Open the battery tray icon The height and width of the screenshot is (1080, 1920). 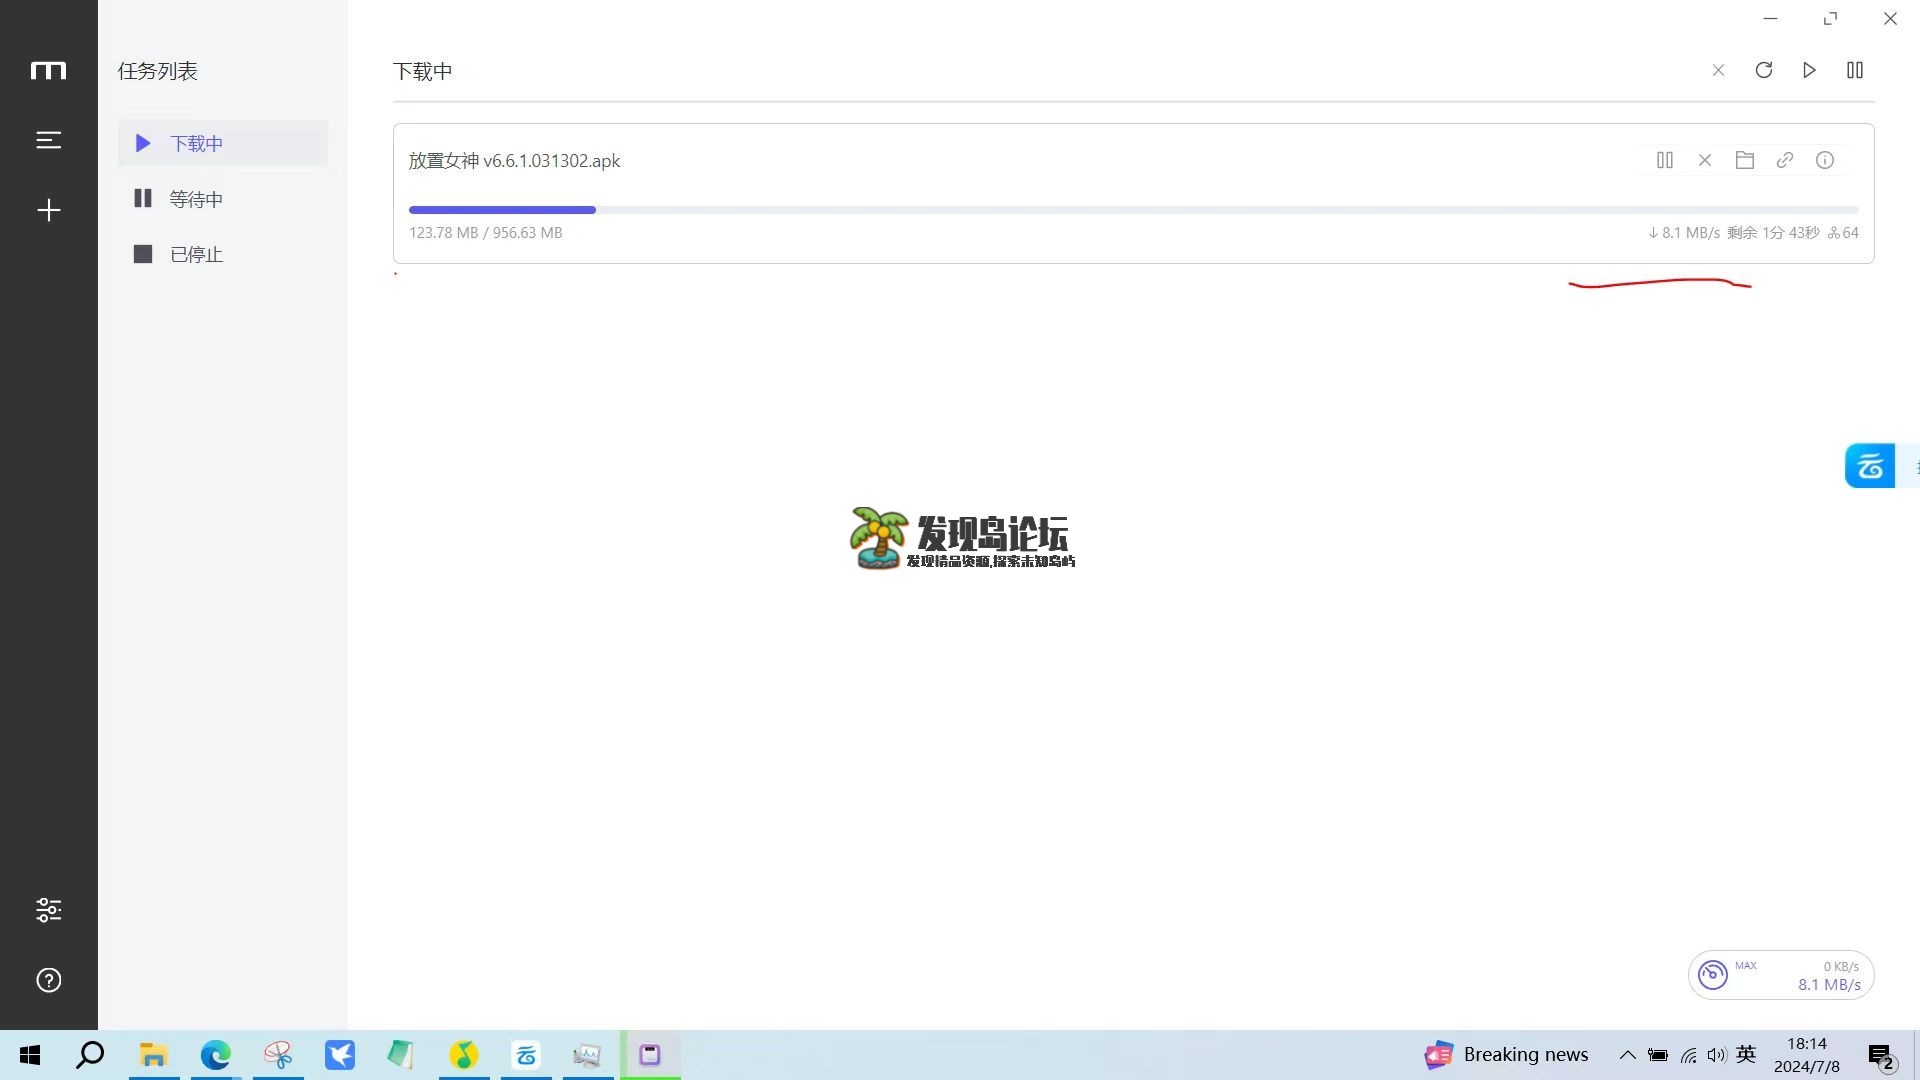click(1658, 1055)
